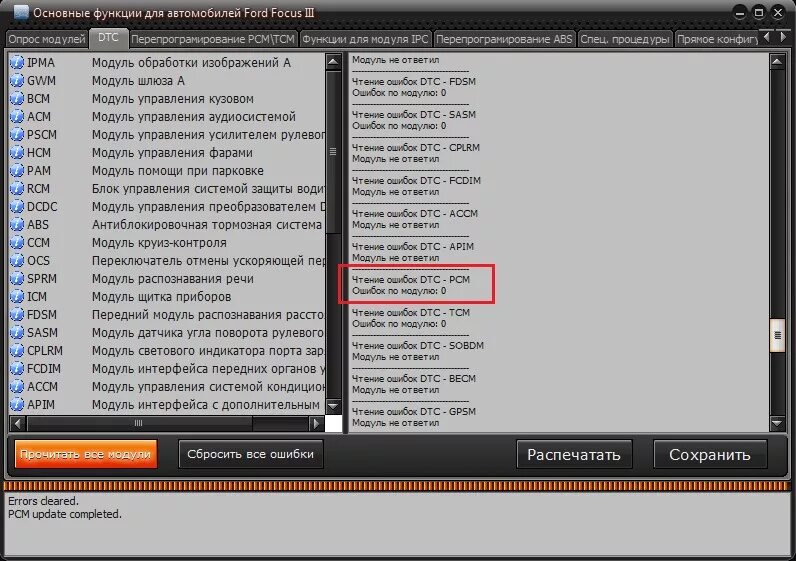The image size is (796, 561).
Task: Click the module list scroll-right arrow
Action: 316,423
